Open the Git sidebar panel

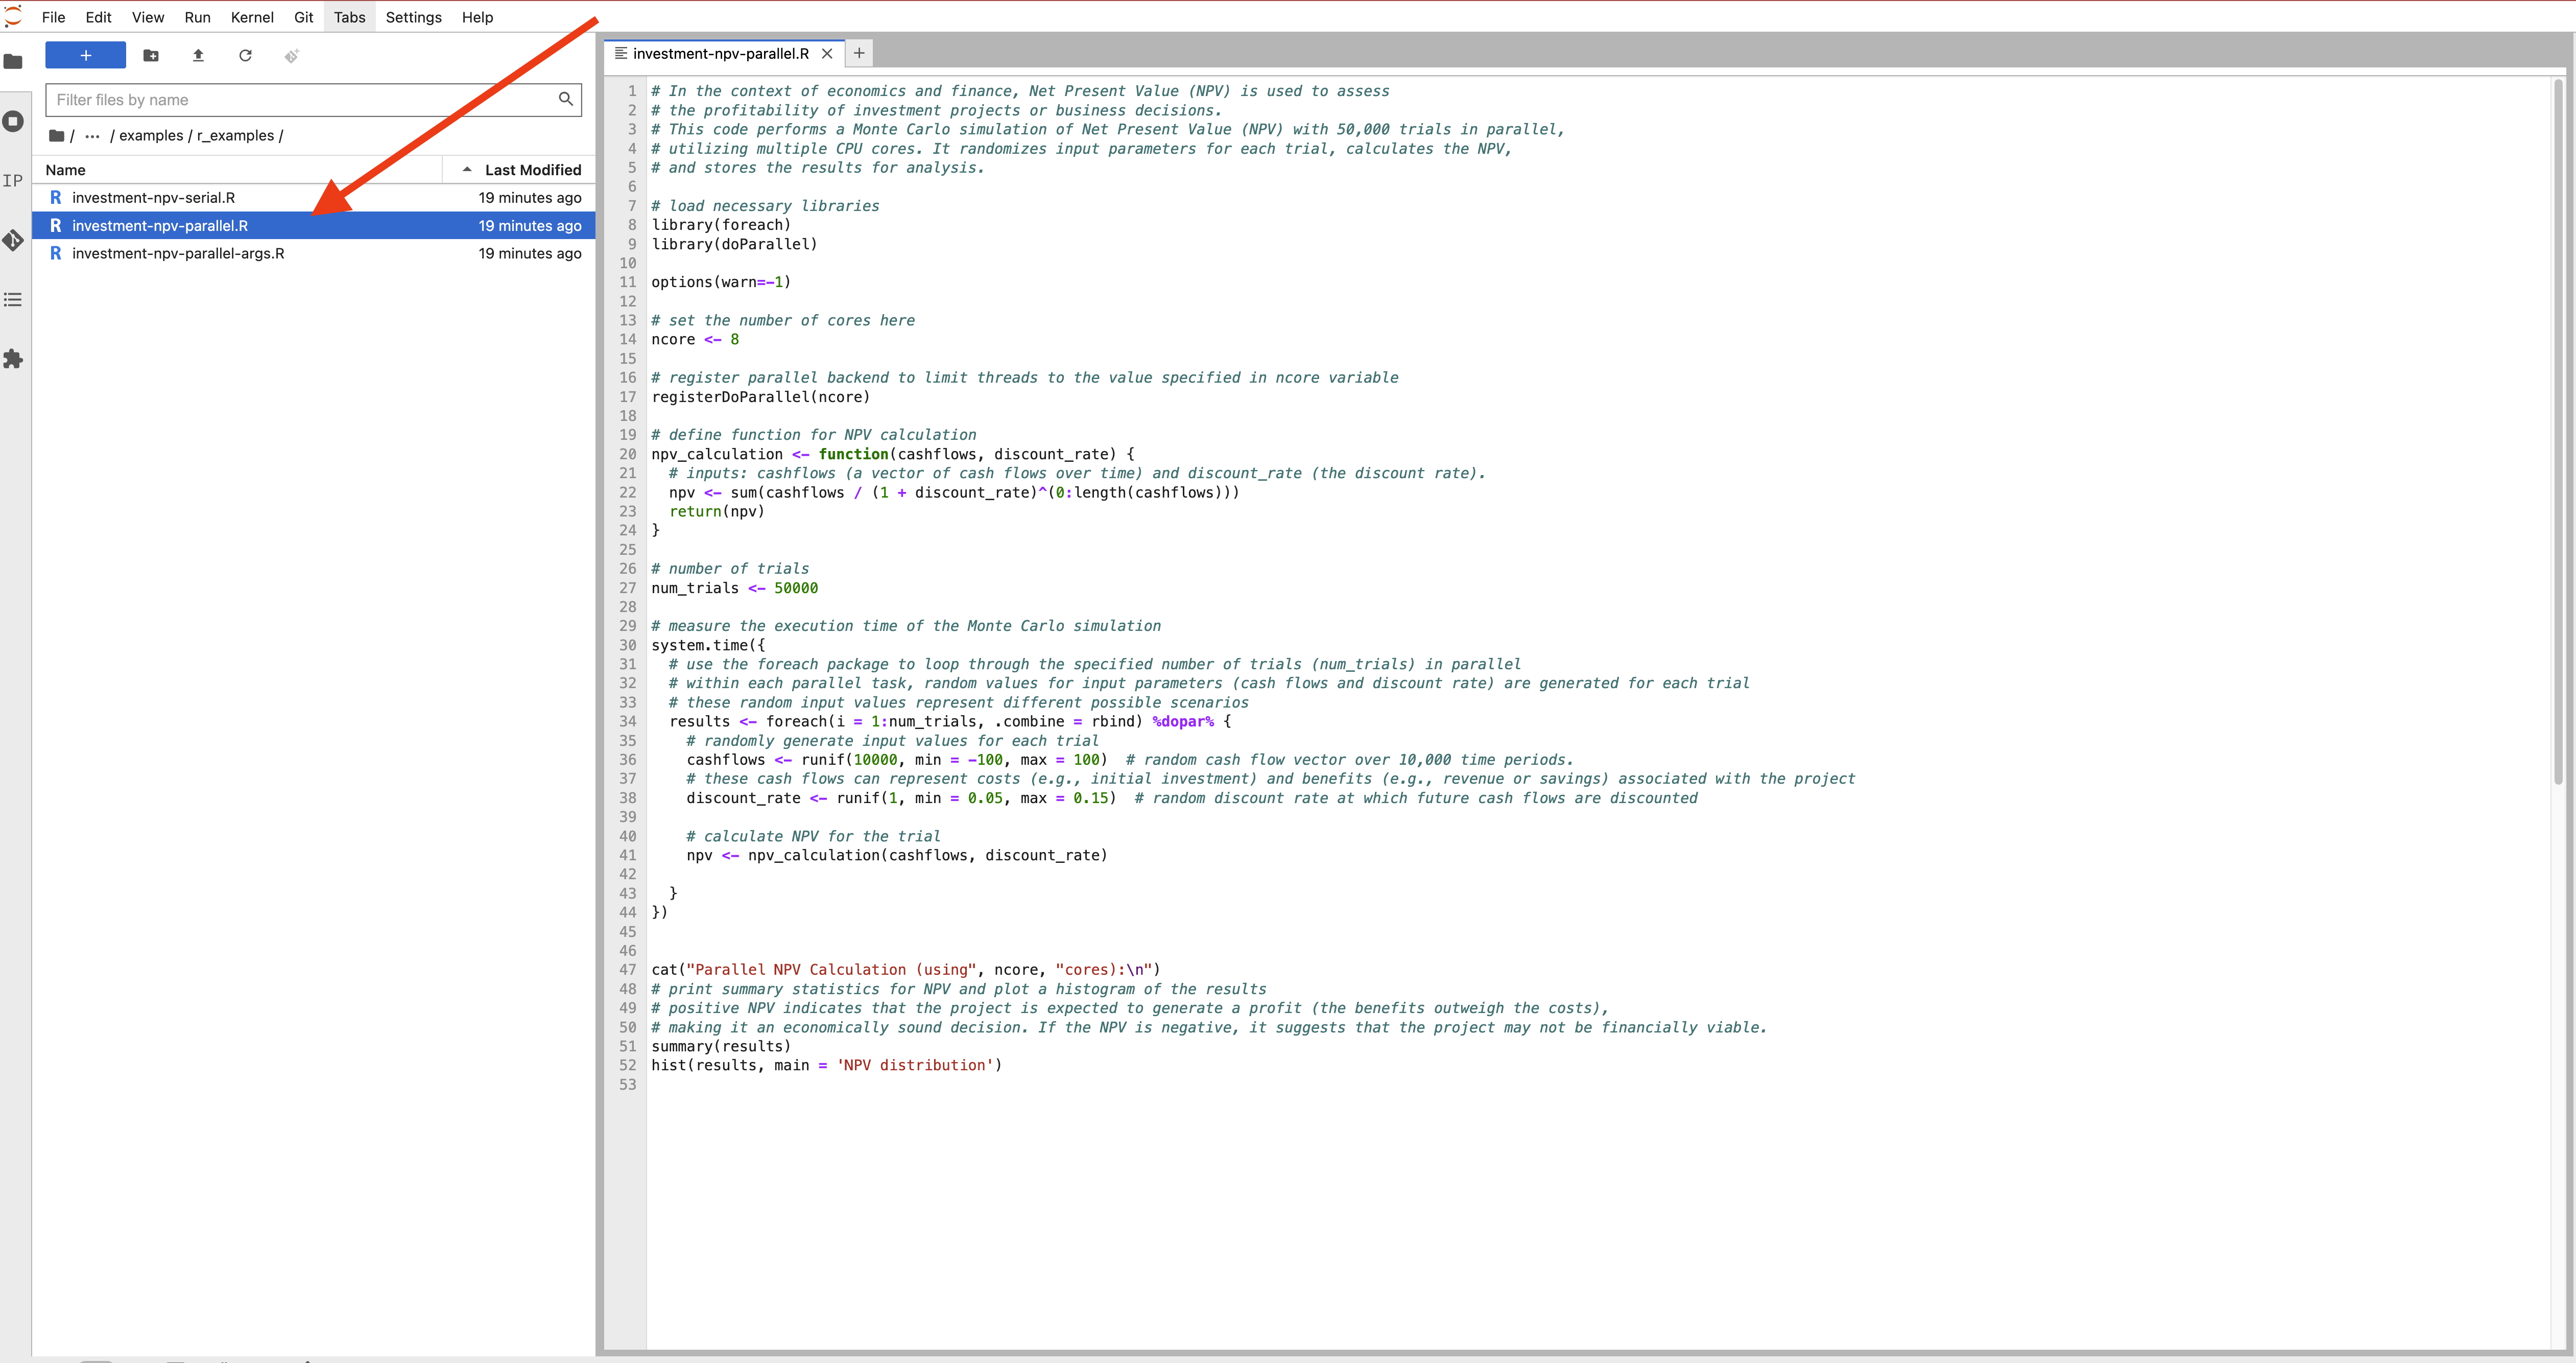coord(13,240)
